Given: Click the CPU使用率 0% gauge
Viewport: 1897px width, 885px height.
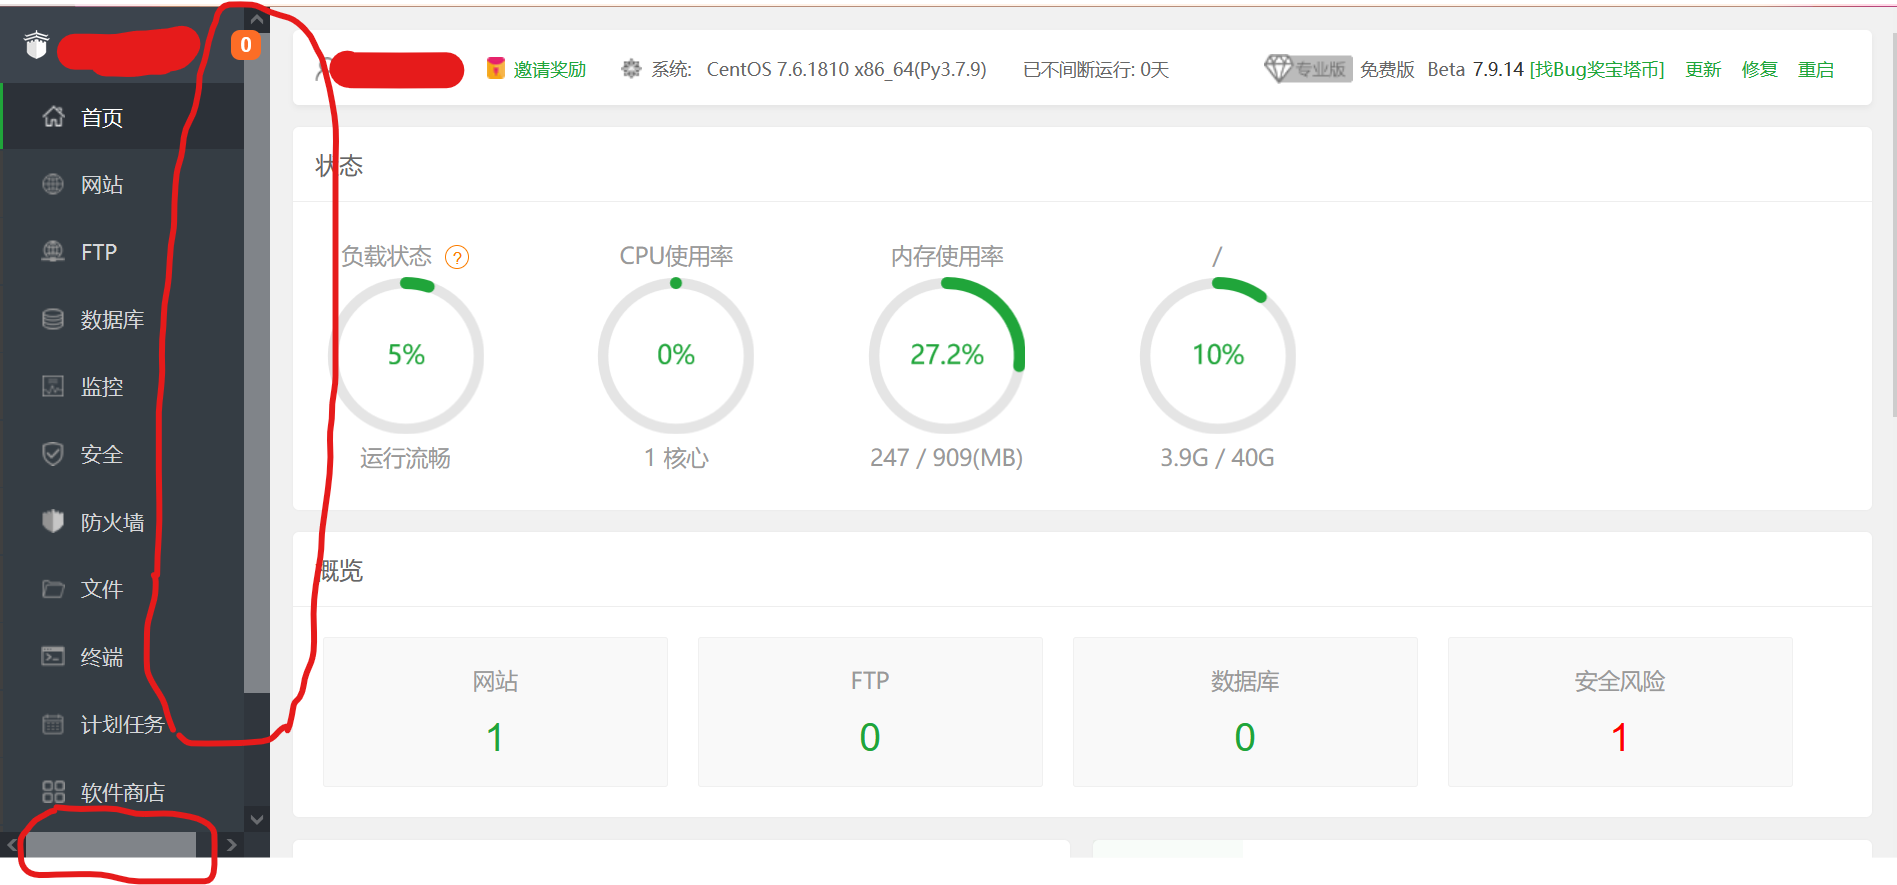Looking at the screenshot, I should click(676, 355).
